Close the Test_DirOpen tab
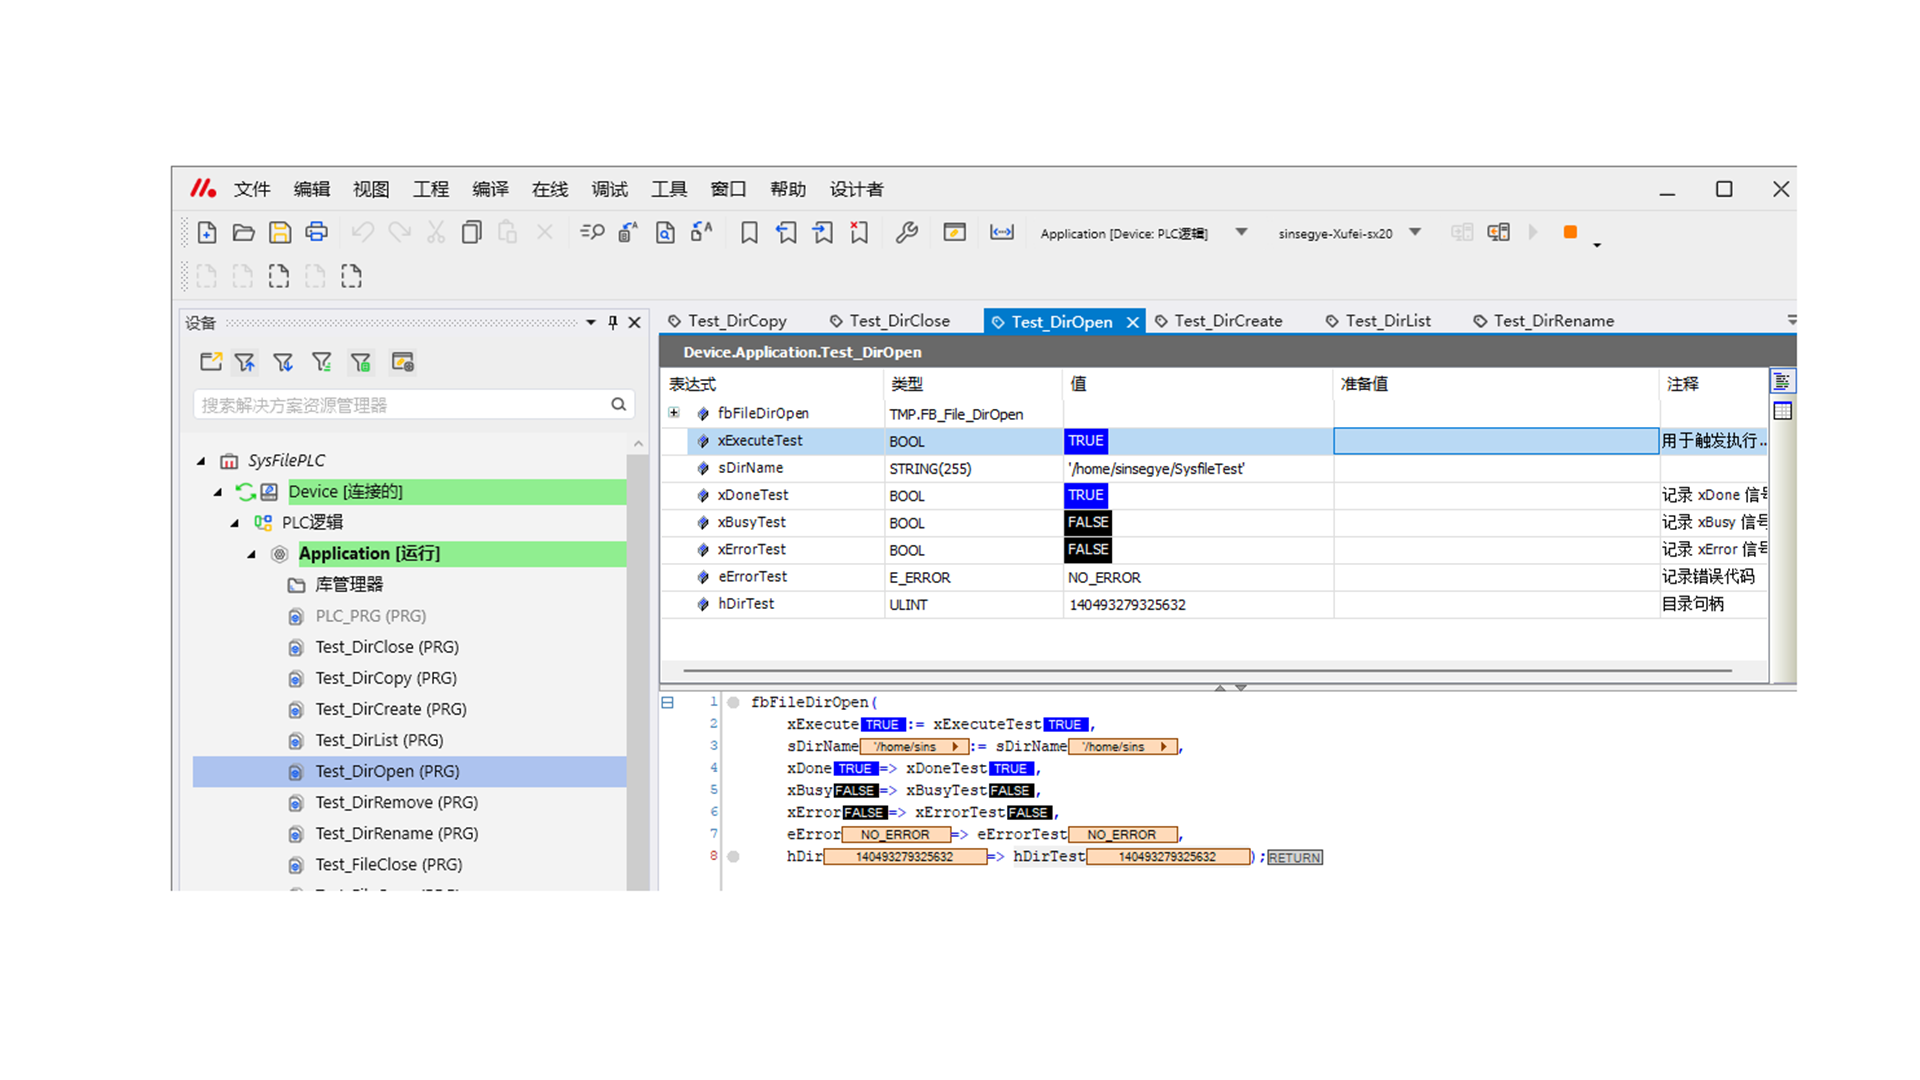Image resolution: width=1920 pixels, height=1080 pixels. tap(1132, 322)
